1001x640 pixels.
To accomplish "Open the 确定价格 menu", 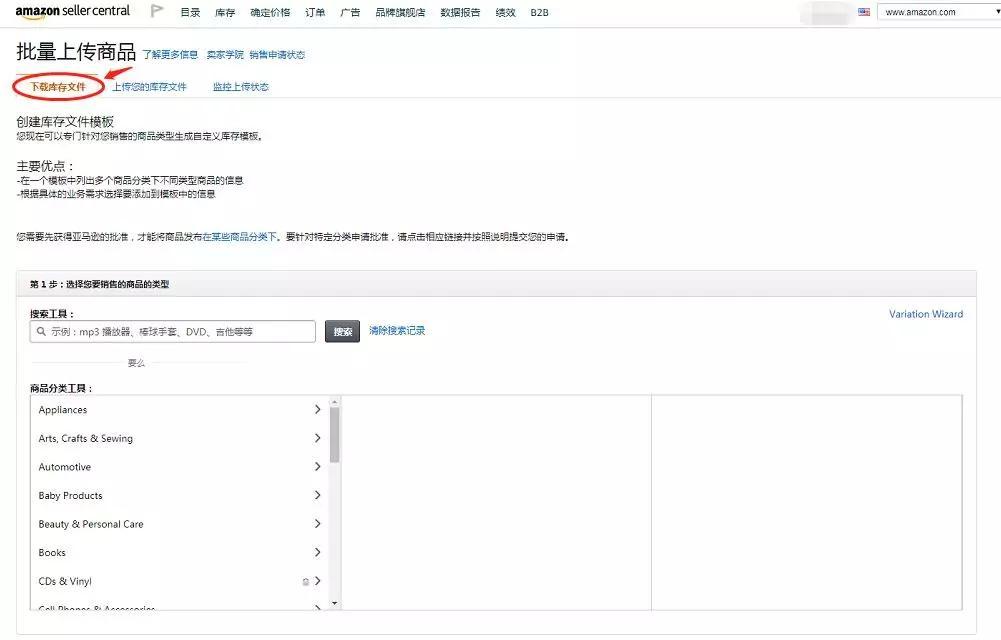I will 270,12.
